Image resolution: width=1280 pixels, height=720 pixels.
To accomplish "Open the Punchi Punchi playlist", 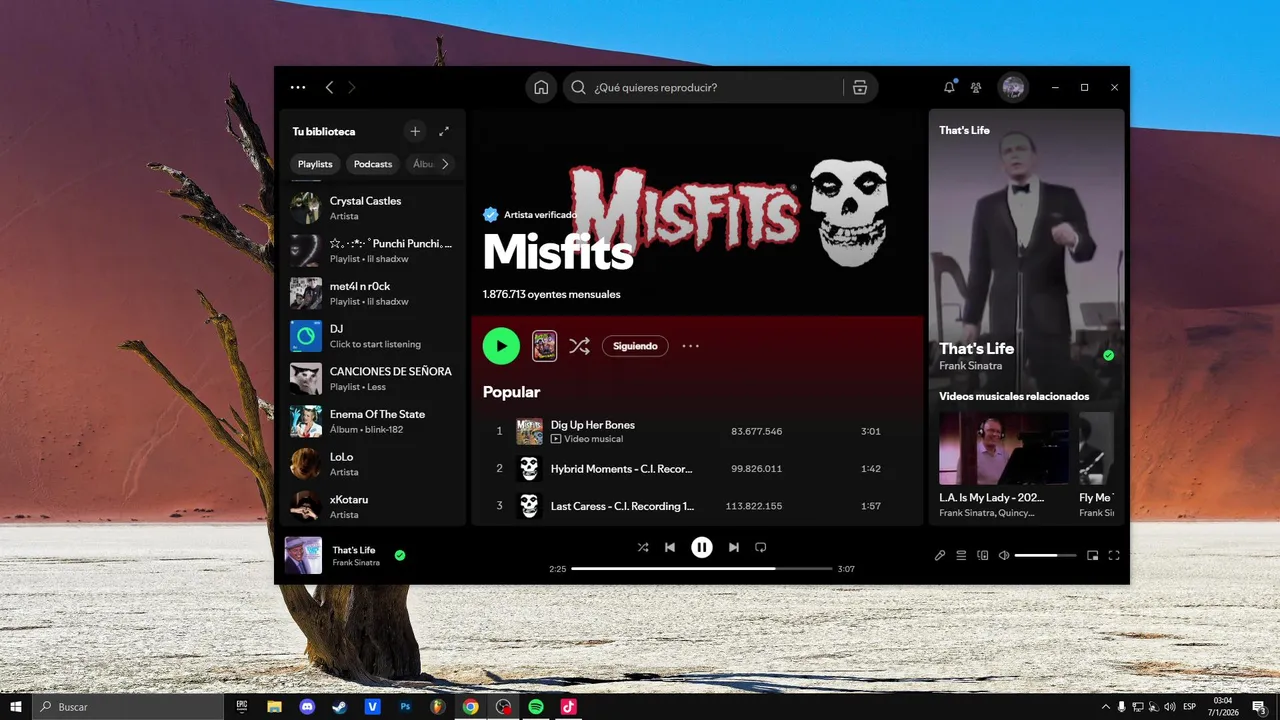I will click(373, 250).
